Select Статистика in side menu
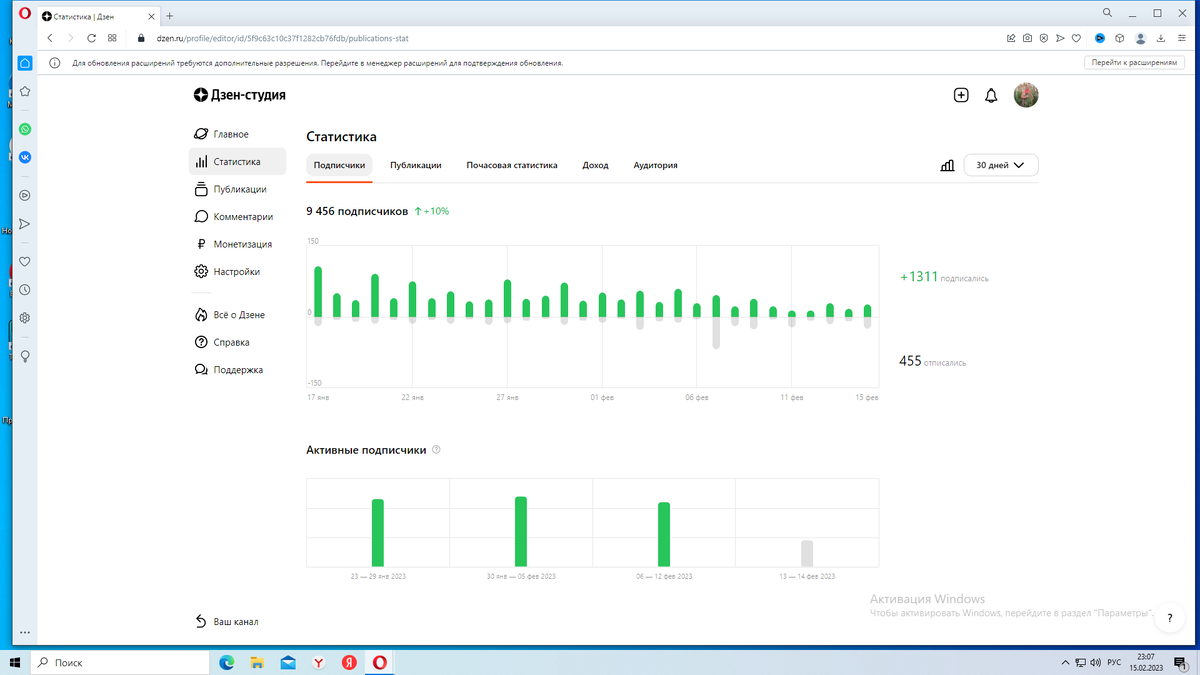Image resolution: width=1200 pixels, height=675 pixels. point(237,161)
